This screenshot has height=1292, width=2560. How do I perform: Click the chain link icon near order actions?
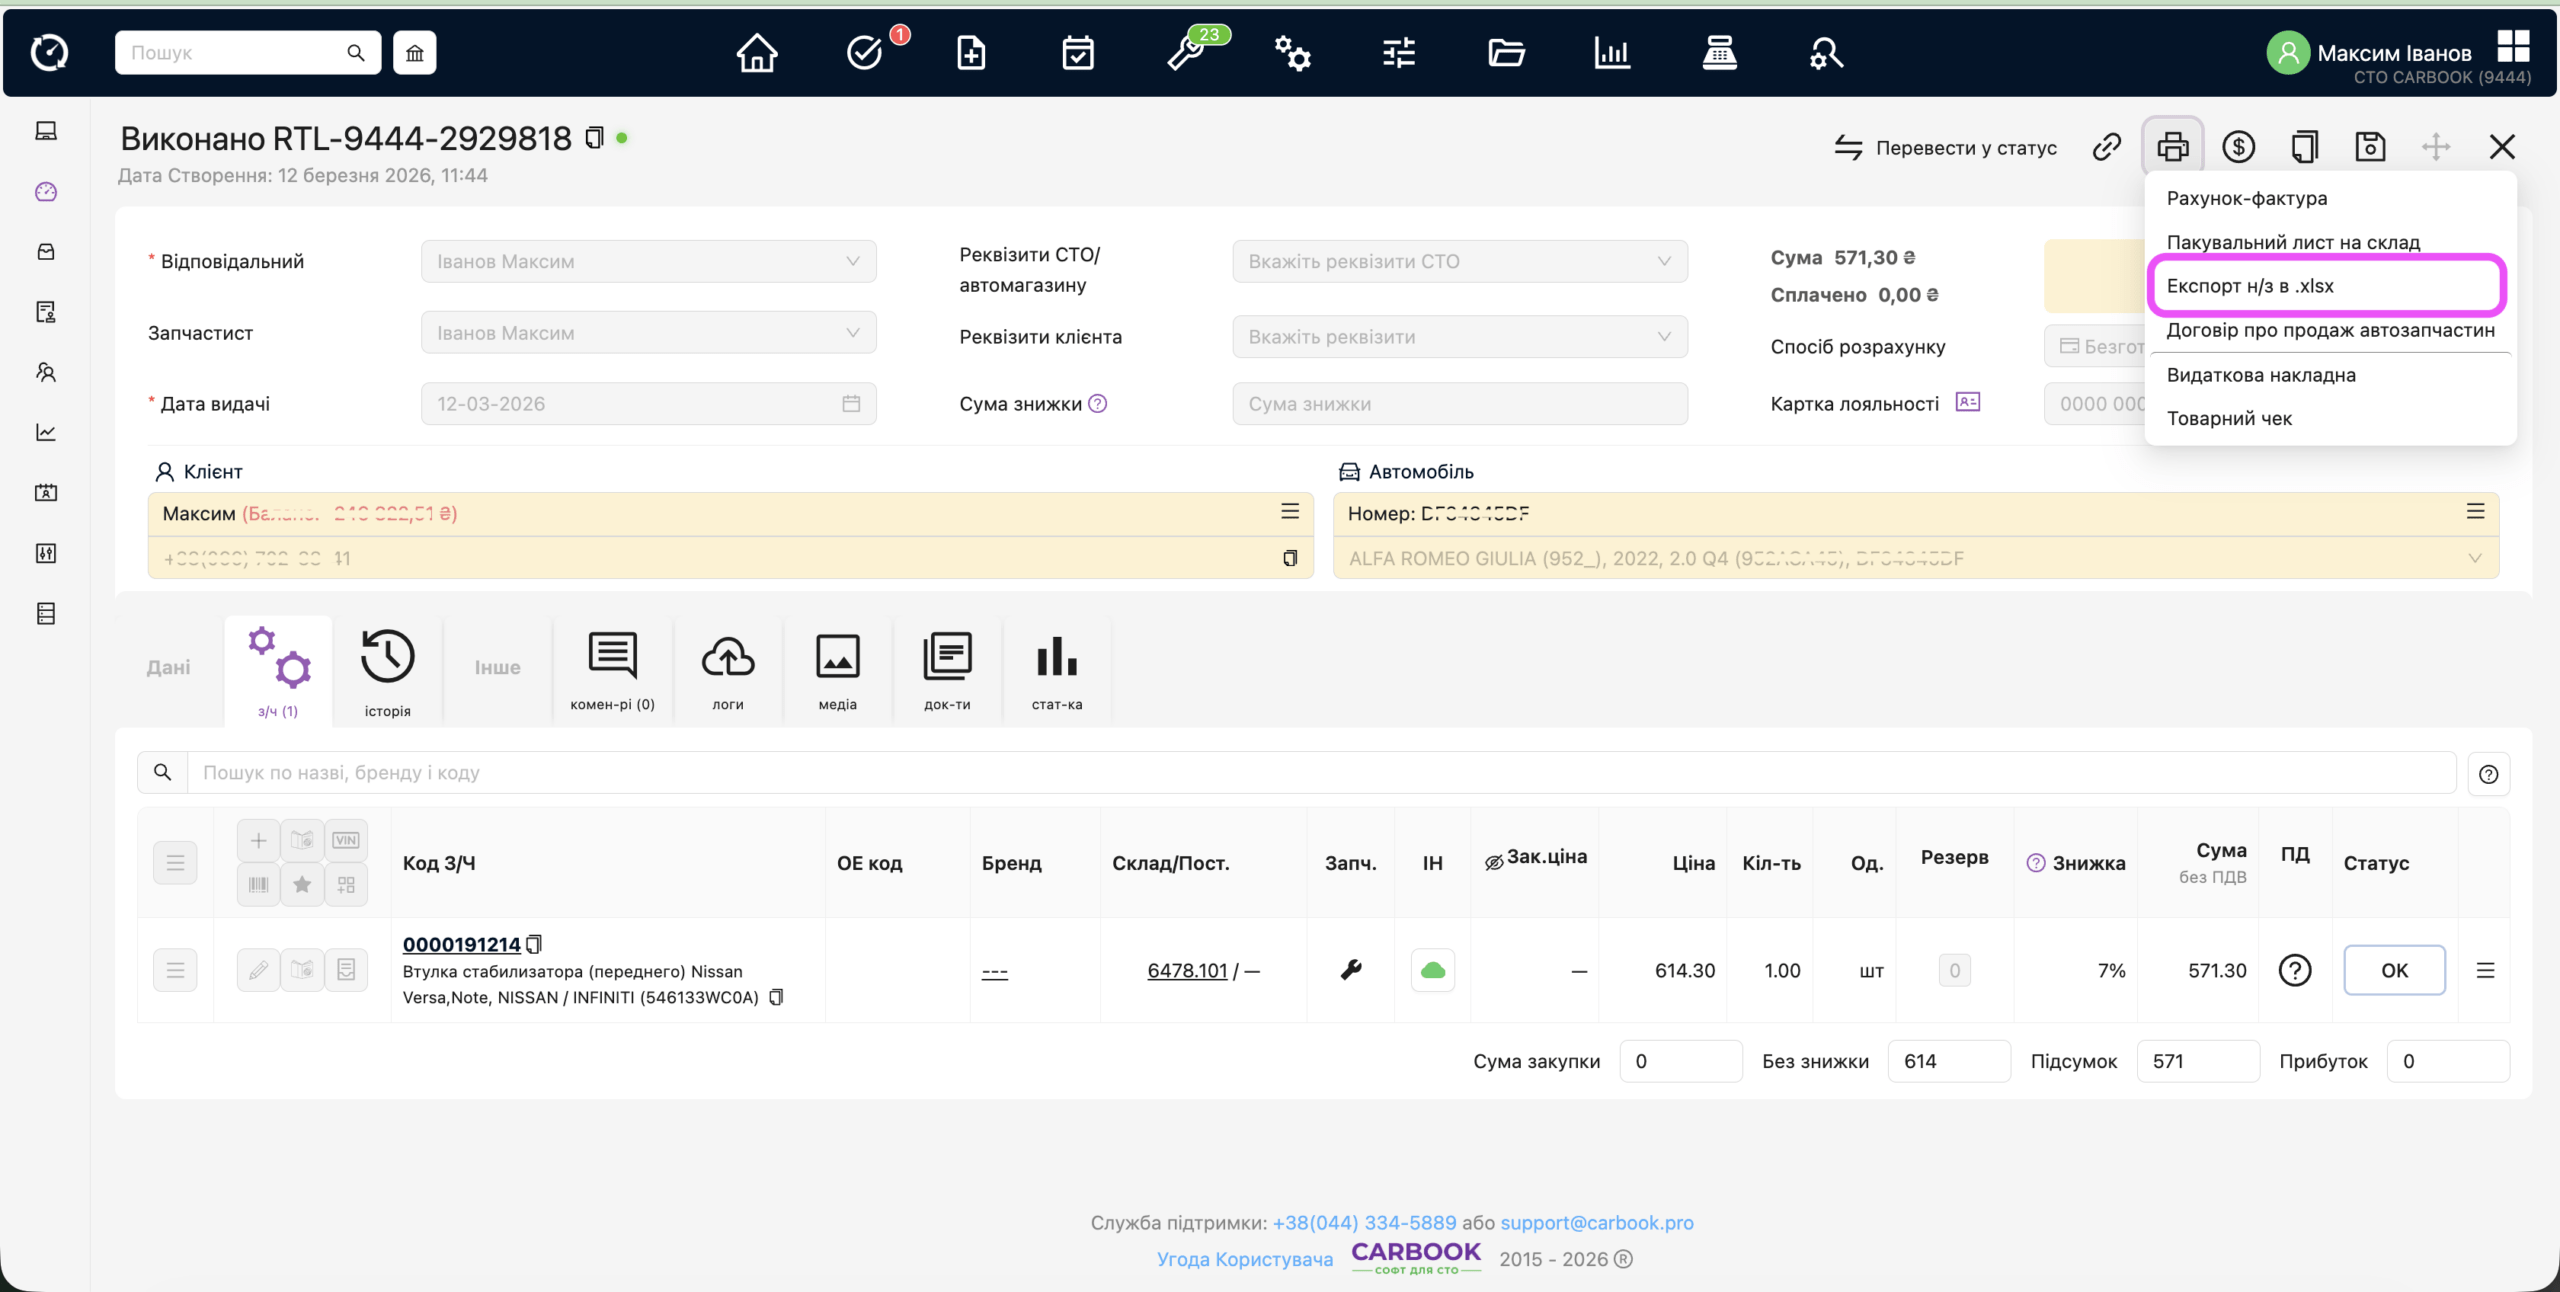(x=2106, y=146)
